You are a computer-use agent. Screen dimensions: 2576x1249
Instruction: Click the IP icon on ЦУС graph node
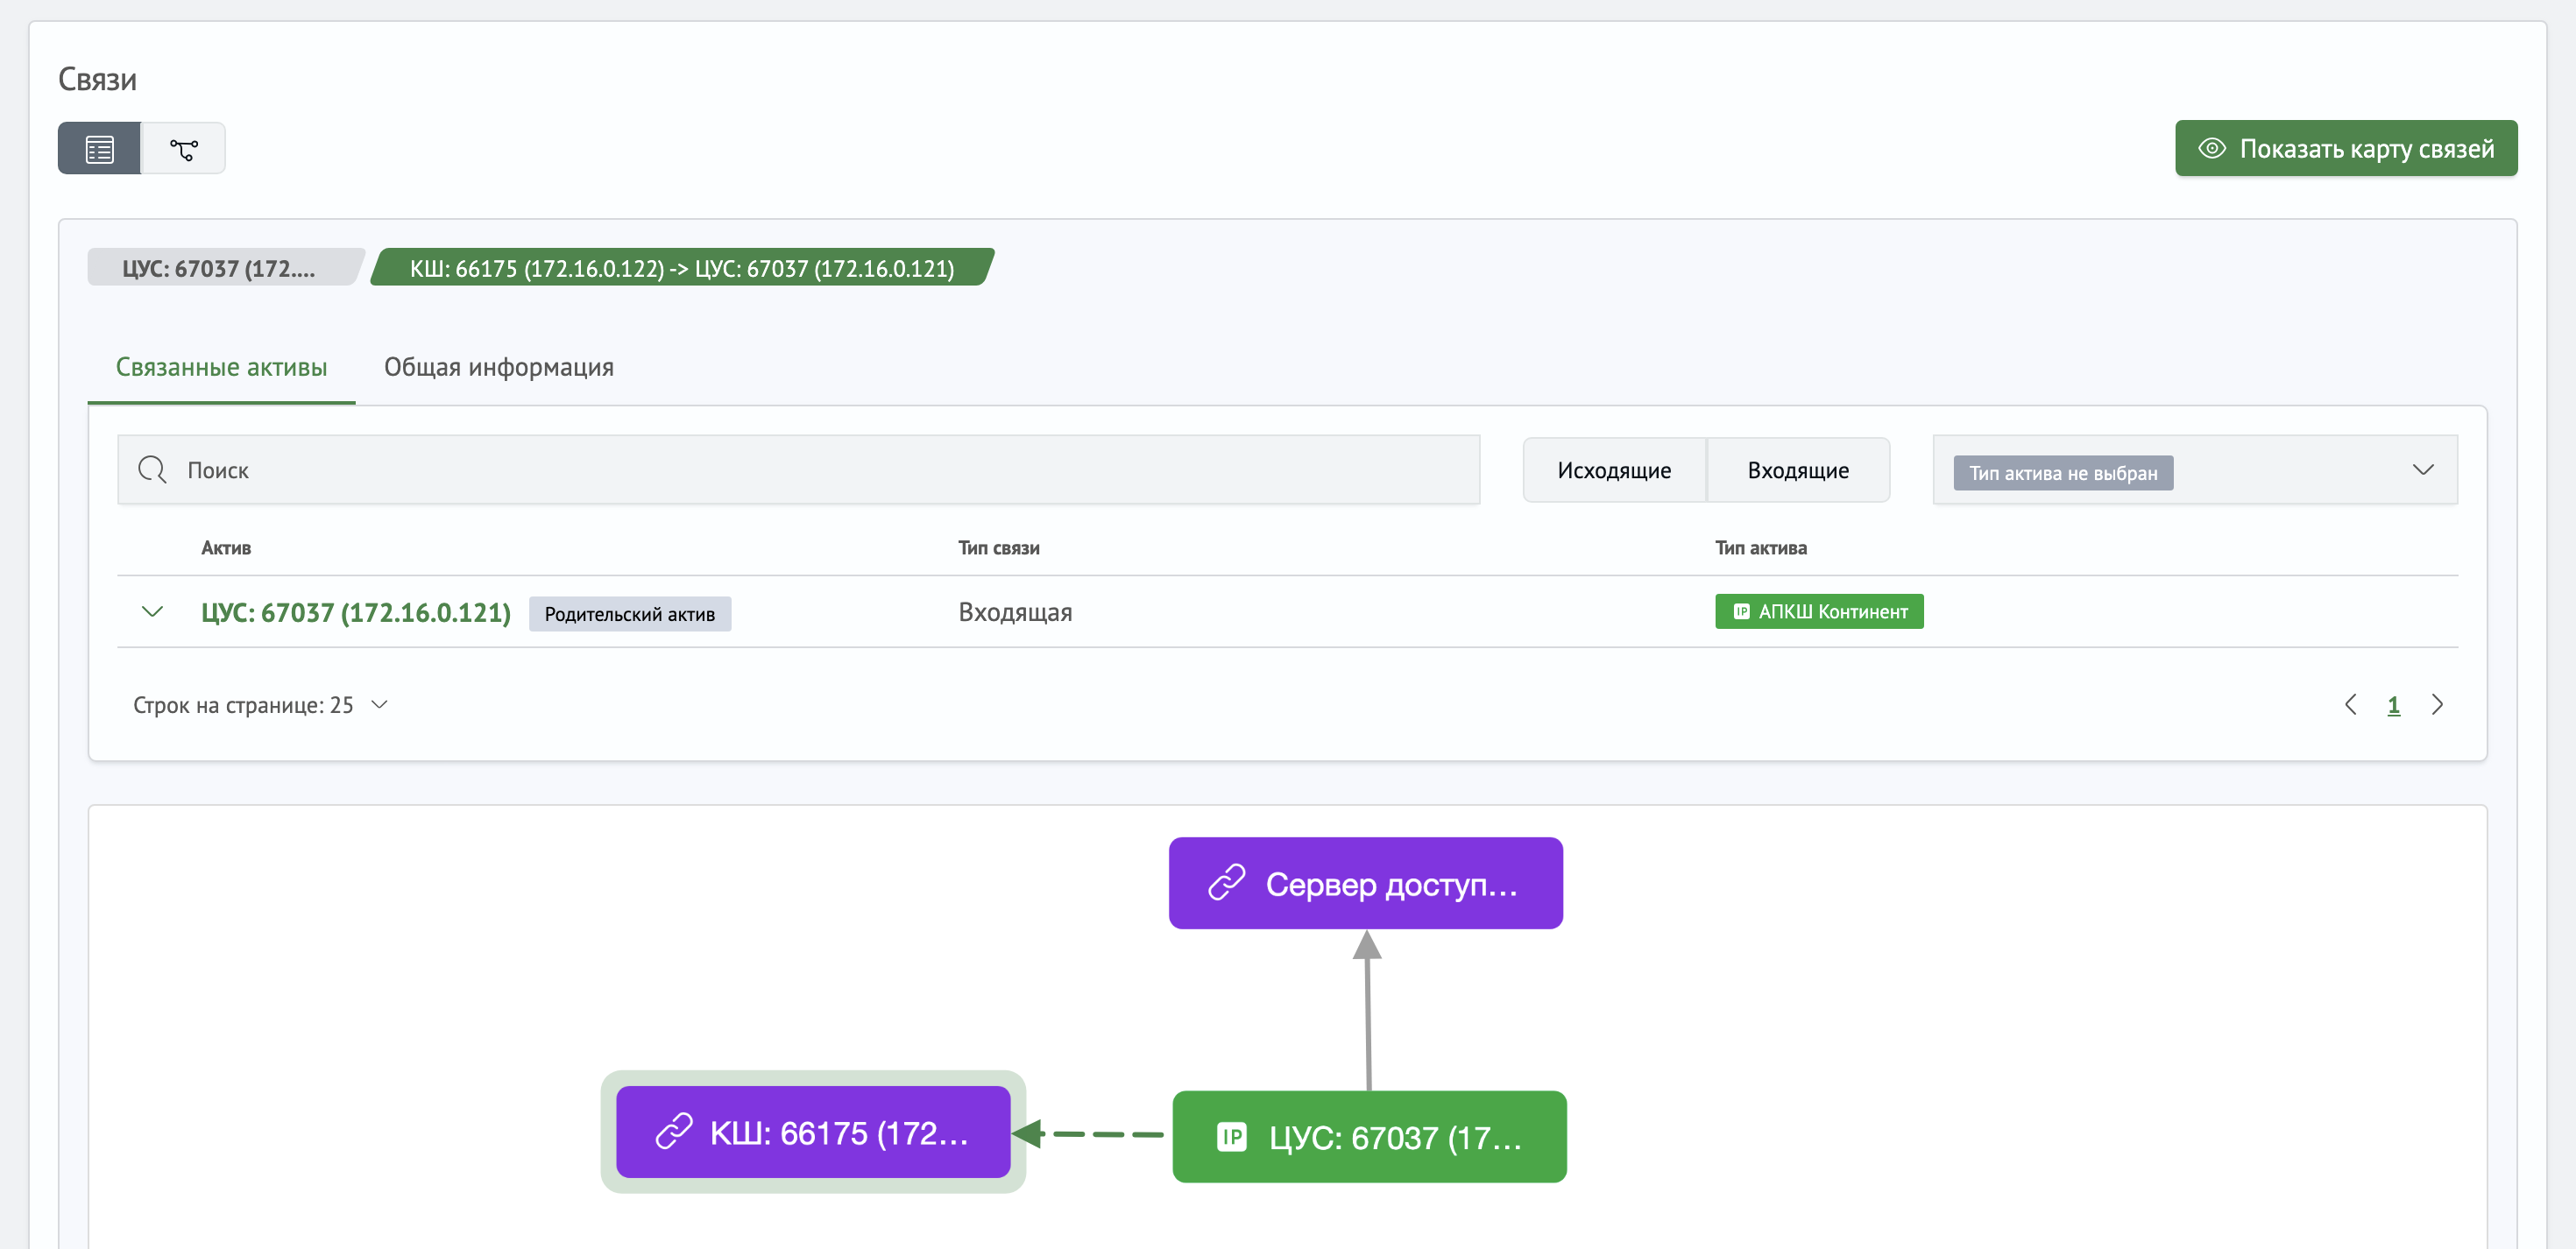click(1231, 1137)
